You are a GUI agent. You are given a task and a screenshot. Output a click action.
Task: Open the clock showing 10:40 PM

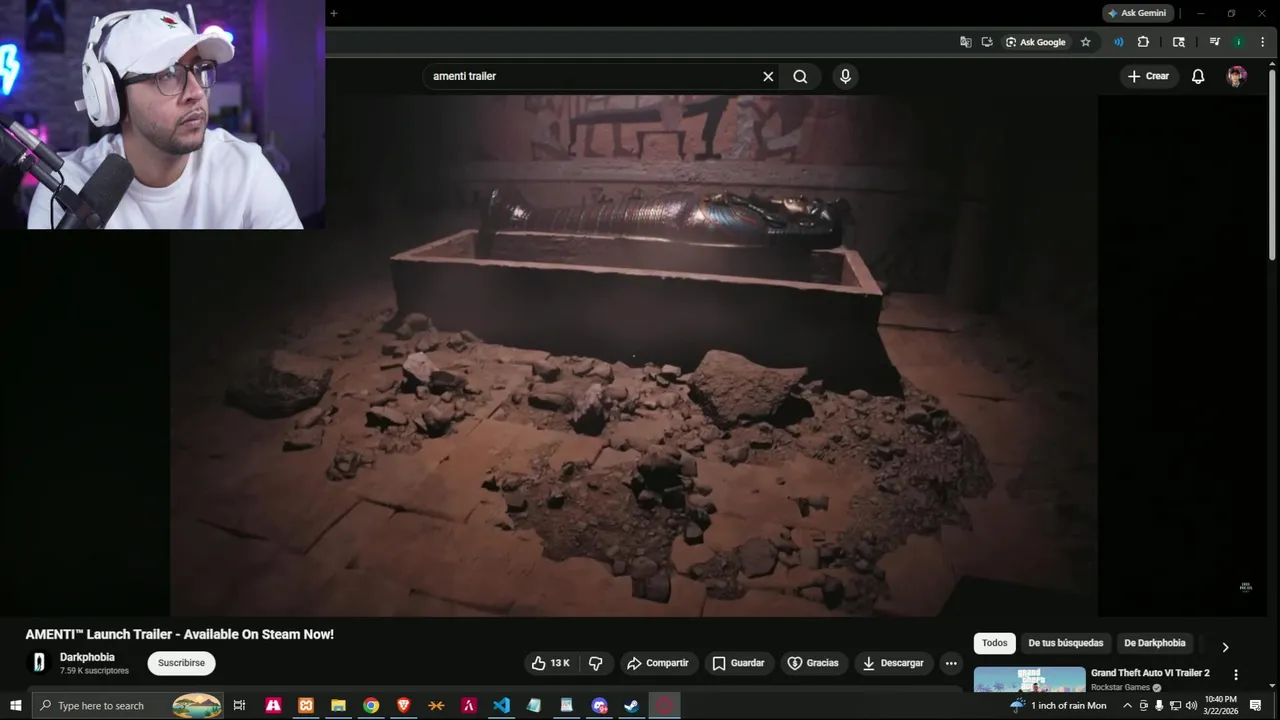pyautogui.click(x=1221, y=705)
